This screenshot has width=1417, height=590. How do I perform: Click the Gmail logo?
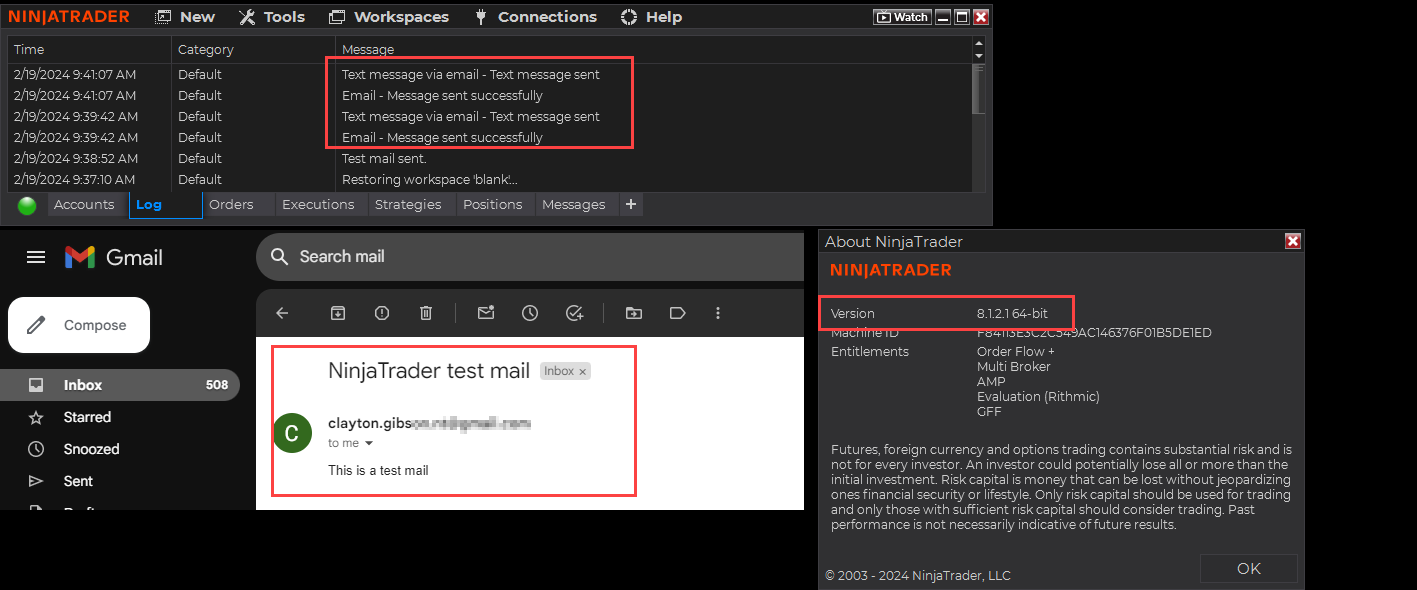click(x=113, y=257)
